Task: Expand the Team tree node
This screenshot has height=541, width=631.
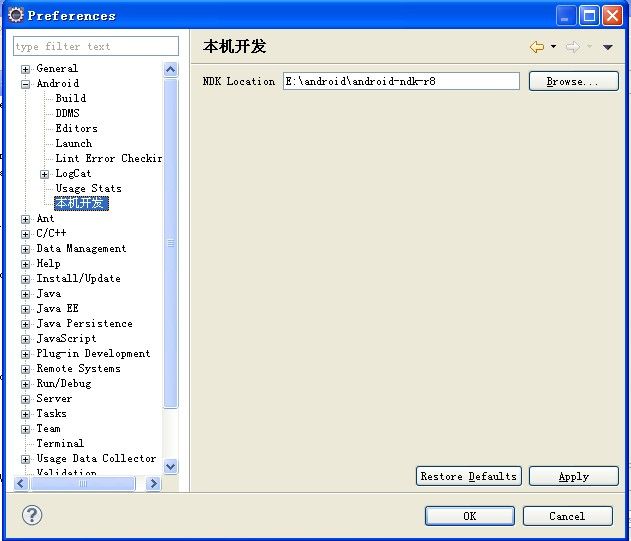Action: click(x=25, y=429)
